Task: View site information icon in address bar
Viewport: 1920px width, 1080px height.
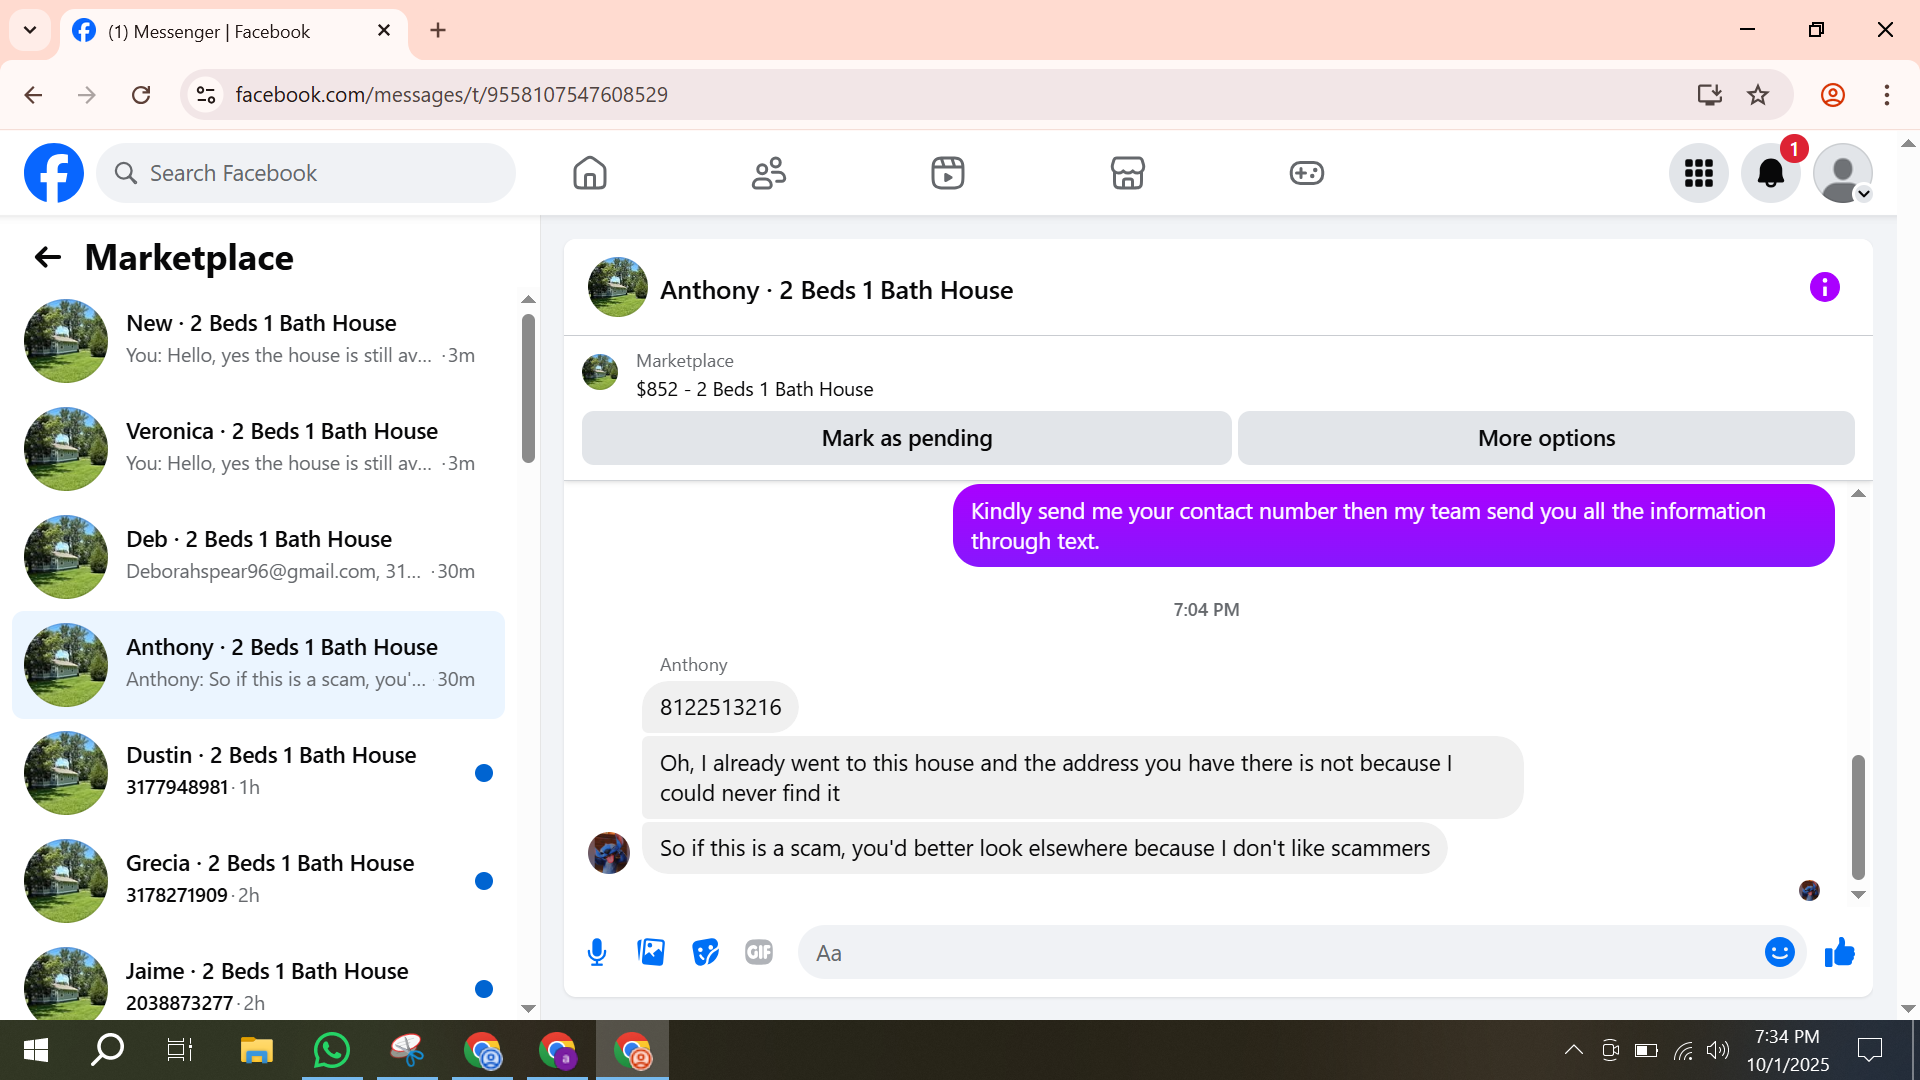Action: [206, 95]
